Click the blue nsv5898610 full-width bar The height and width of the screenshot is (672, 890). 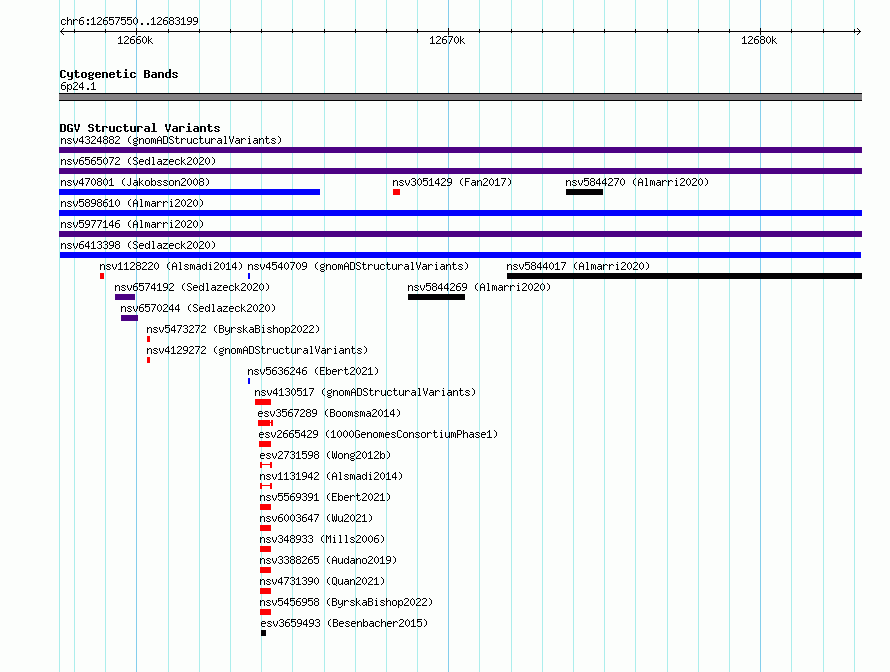460,213
